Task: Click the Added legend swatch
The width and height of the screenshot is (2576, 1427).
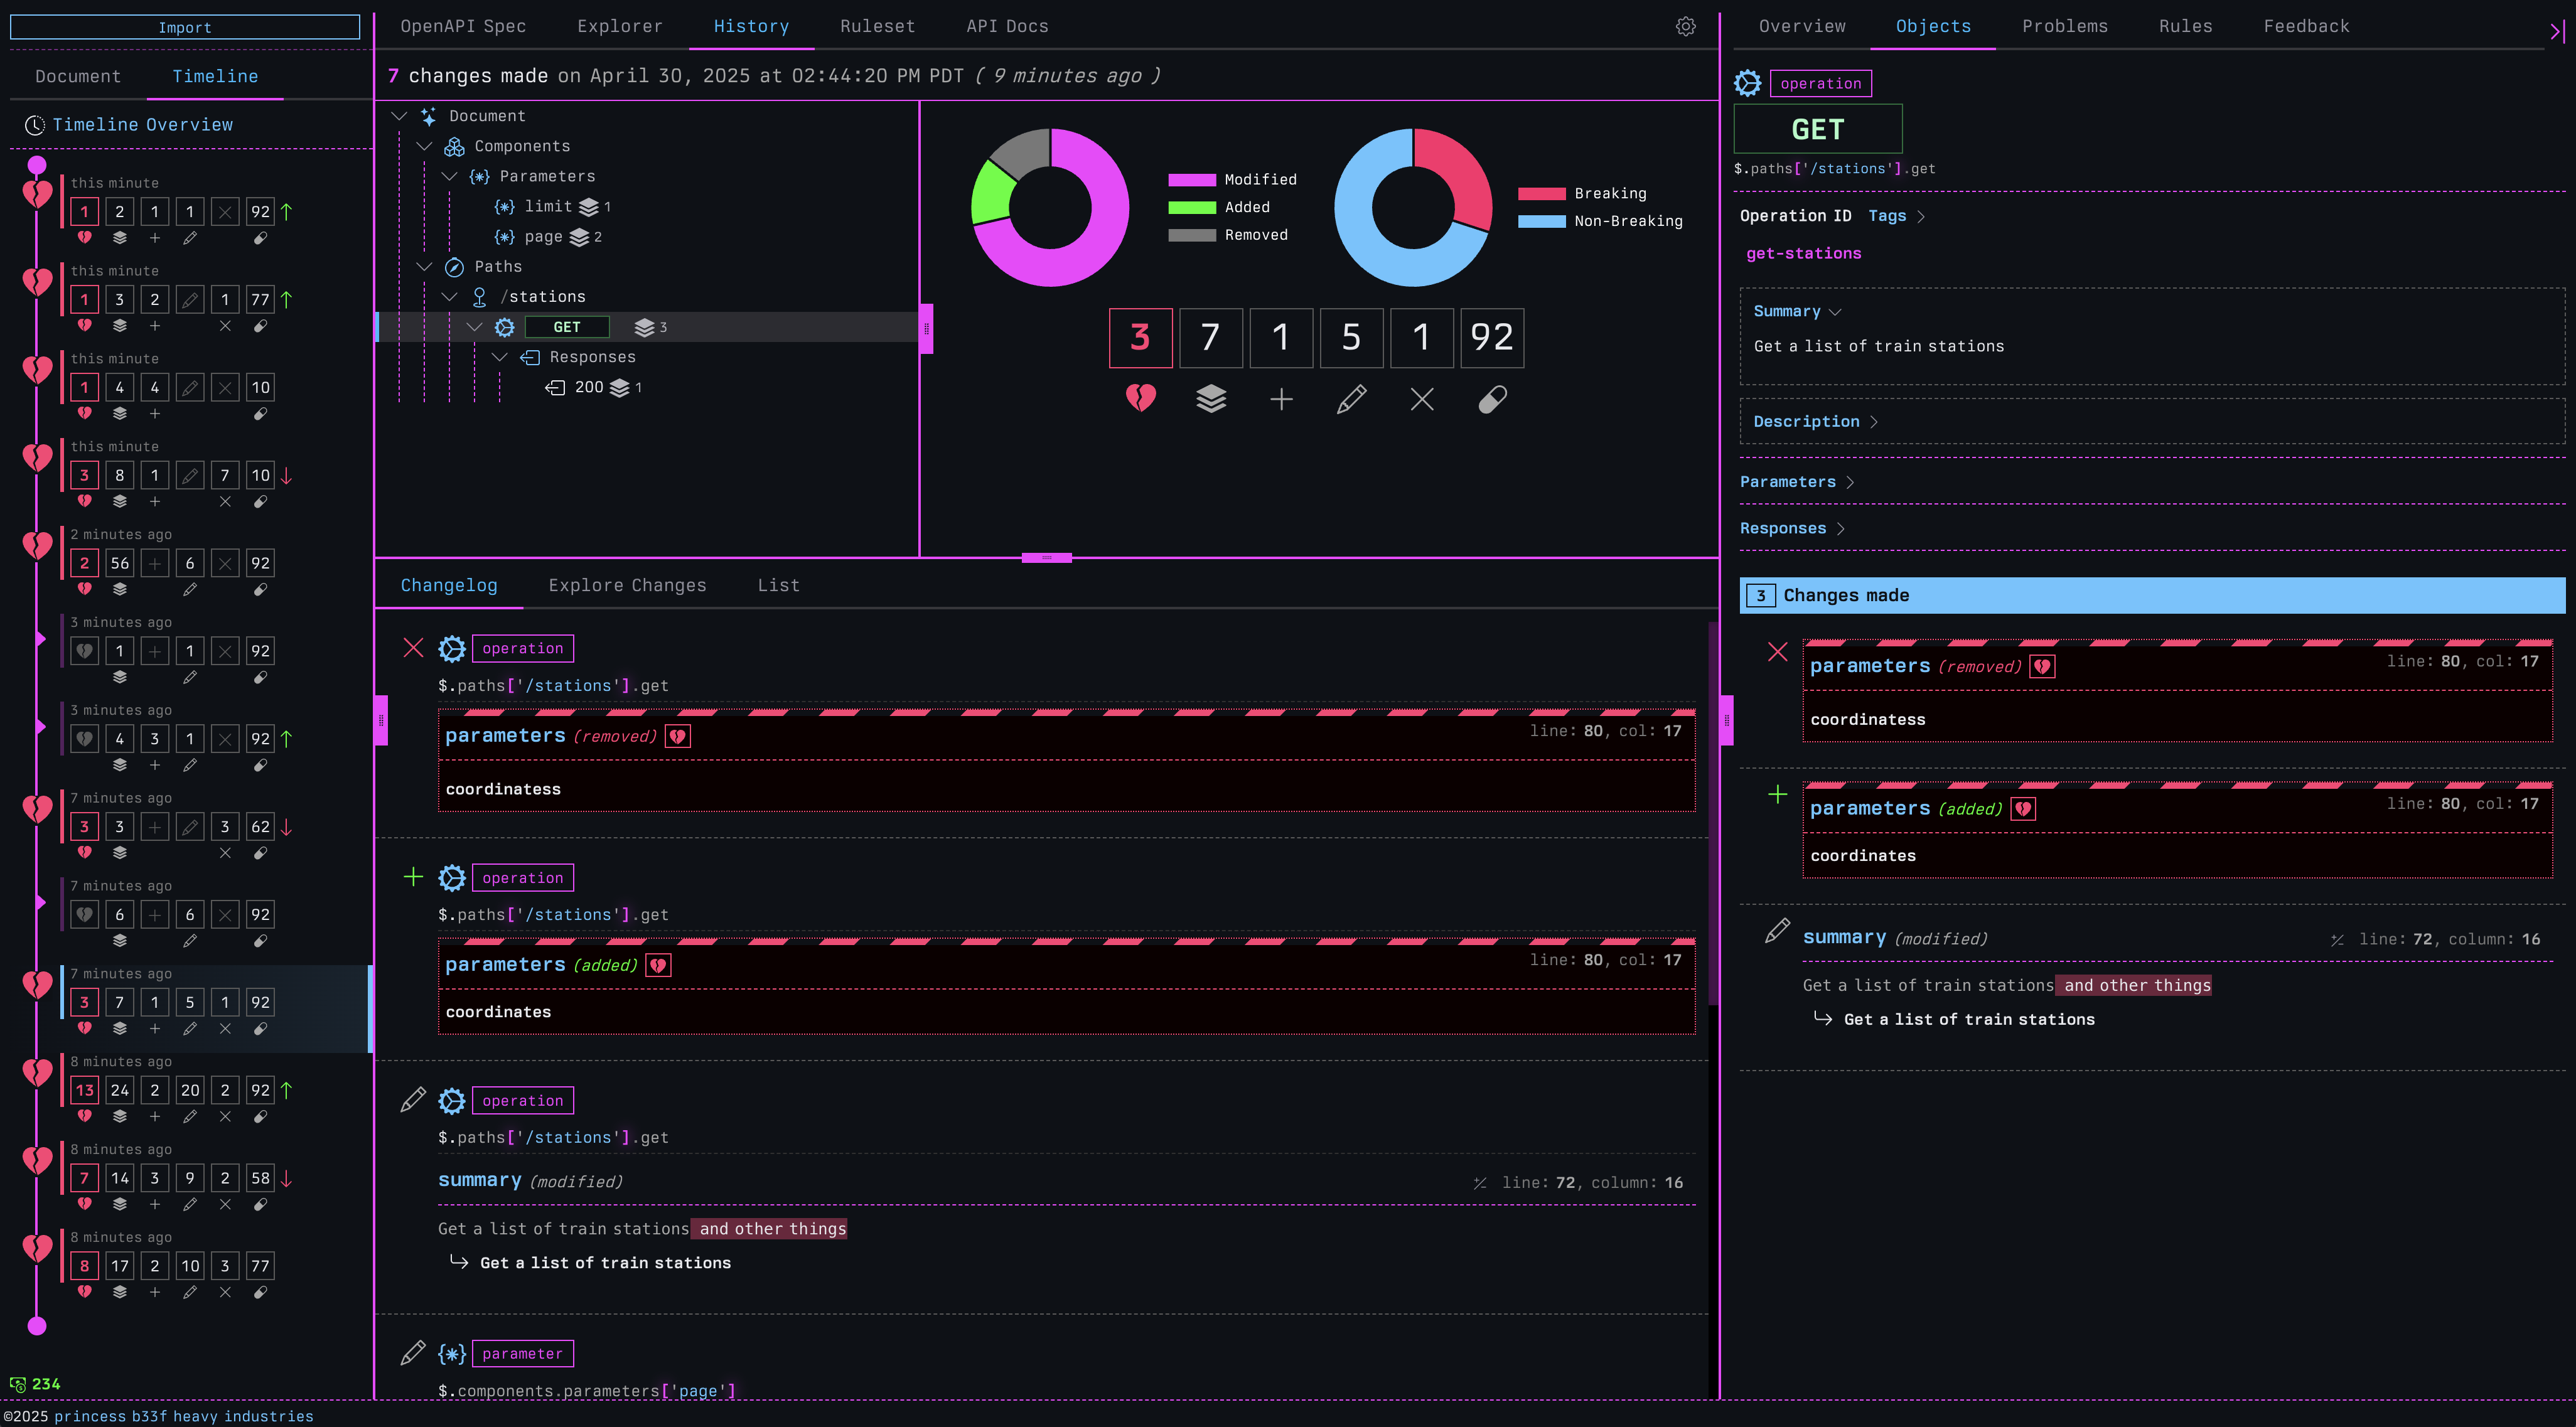Action: pyautogui.click(x=1192, y=208)
